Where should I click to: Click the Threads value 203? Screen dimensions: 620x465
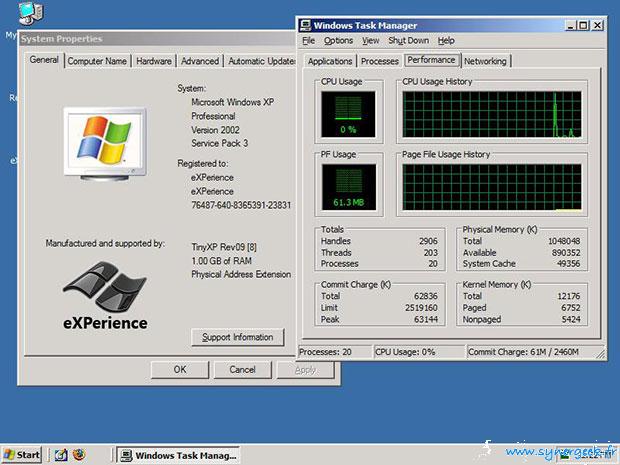click(x=431, y=253)
